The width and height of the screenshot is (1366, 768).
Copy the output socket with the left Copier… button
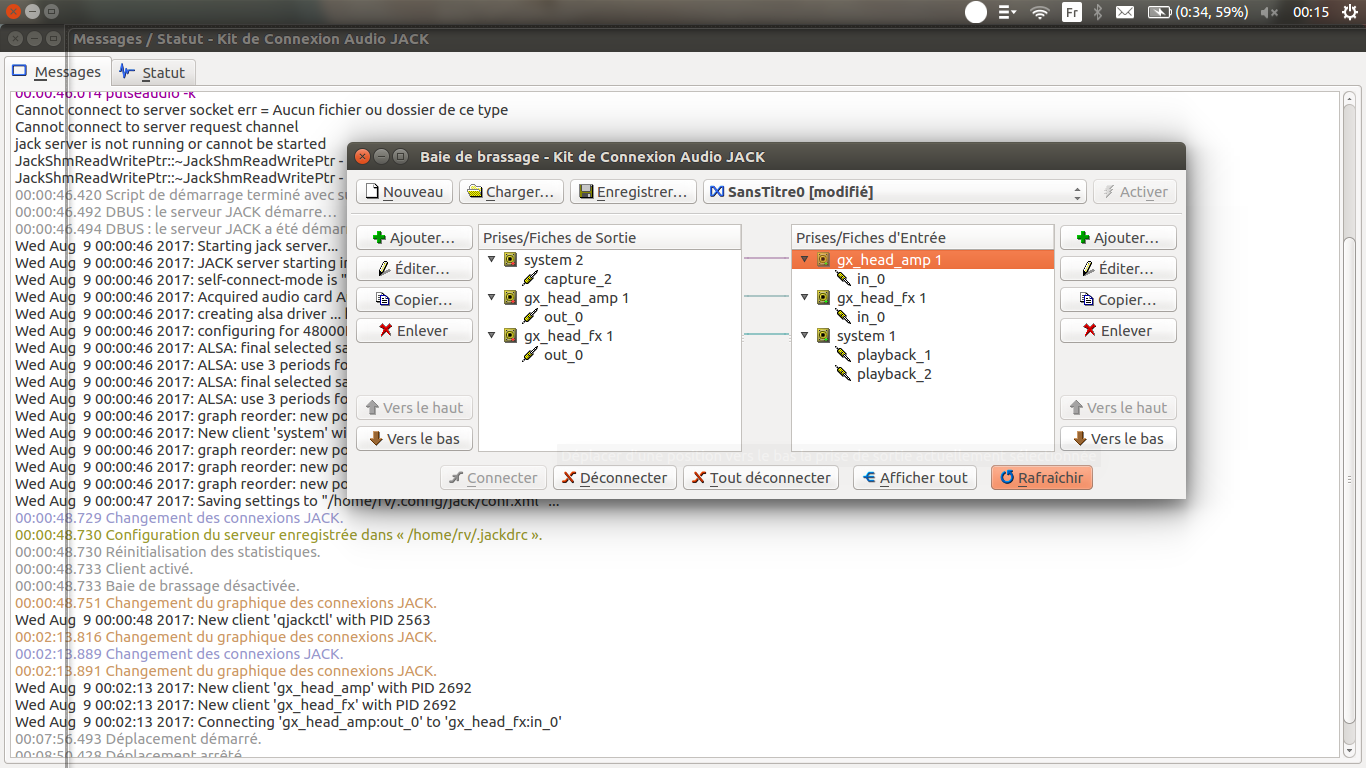[x=415, y=300]
